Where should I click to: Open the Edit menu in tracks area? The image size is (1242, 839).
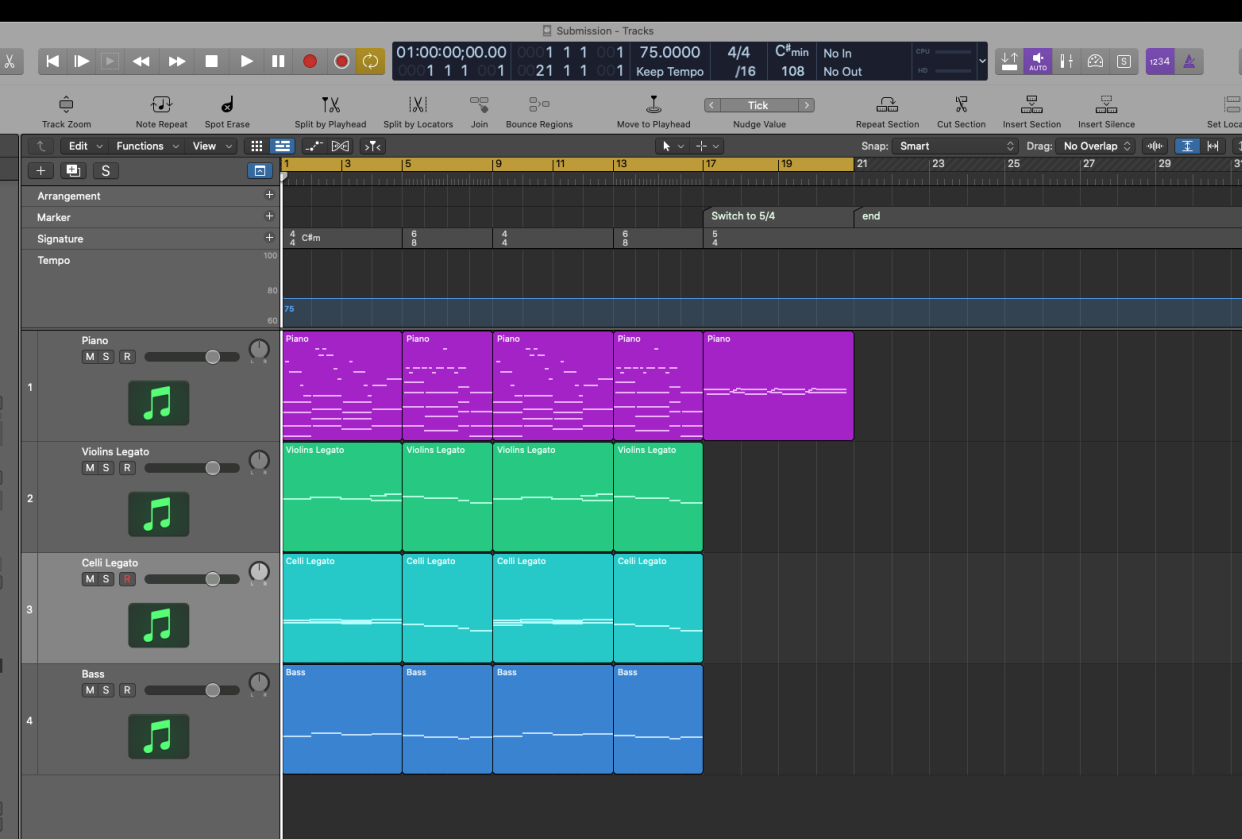point(82,146)
